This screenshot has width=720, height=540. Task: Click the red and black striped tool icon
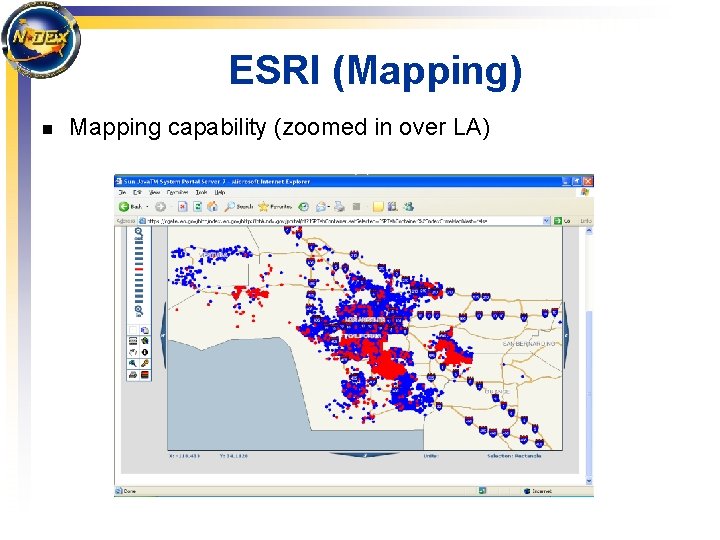(x=145, y=375)
